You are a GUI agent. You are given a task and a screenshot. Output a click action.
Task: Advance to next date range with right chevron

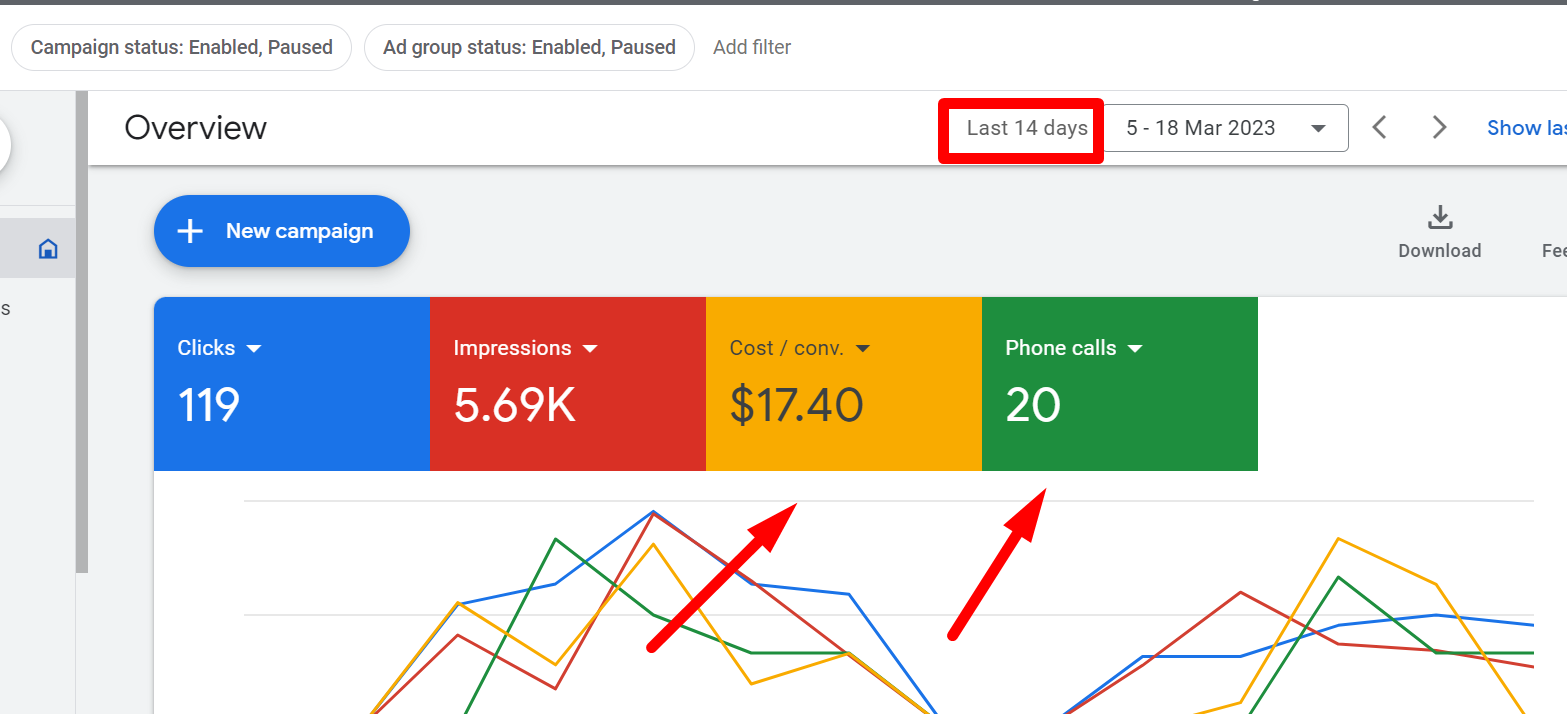(x=1439, y=128)
